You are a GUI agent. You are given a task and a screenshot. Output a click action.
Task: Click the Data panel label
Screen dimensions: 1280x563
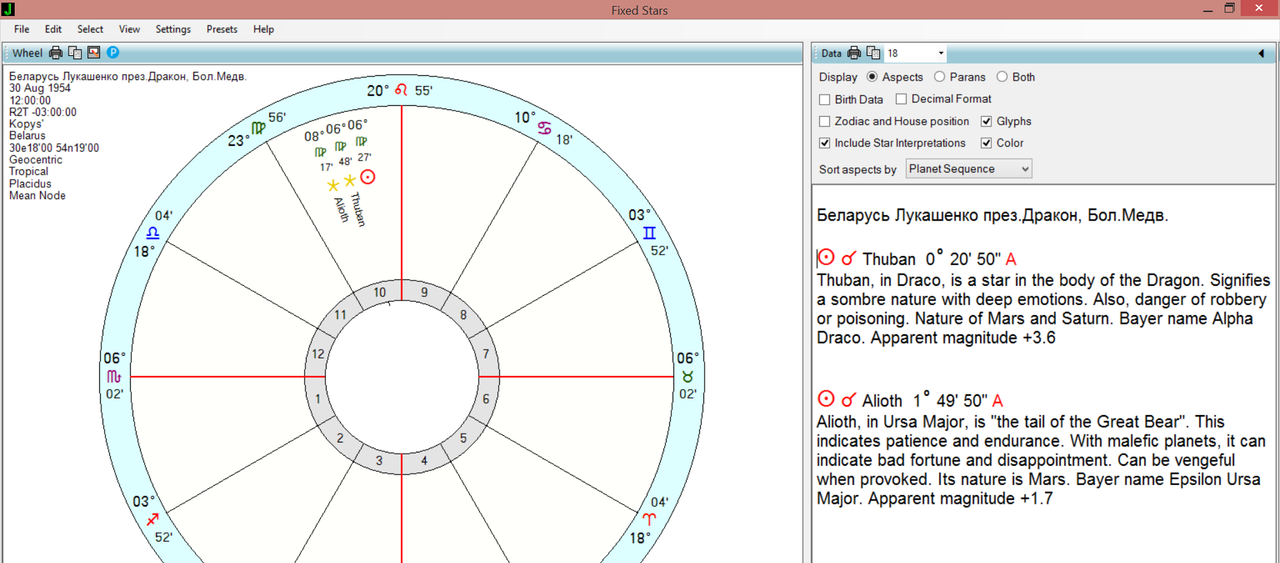832,53
